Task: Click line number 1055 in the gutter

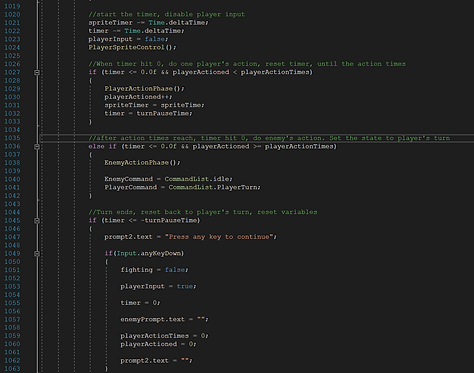Action: pos(12,303)
